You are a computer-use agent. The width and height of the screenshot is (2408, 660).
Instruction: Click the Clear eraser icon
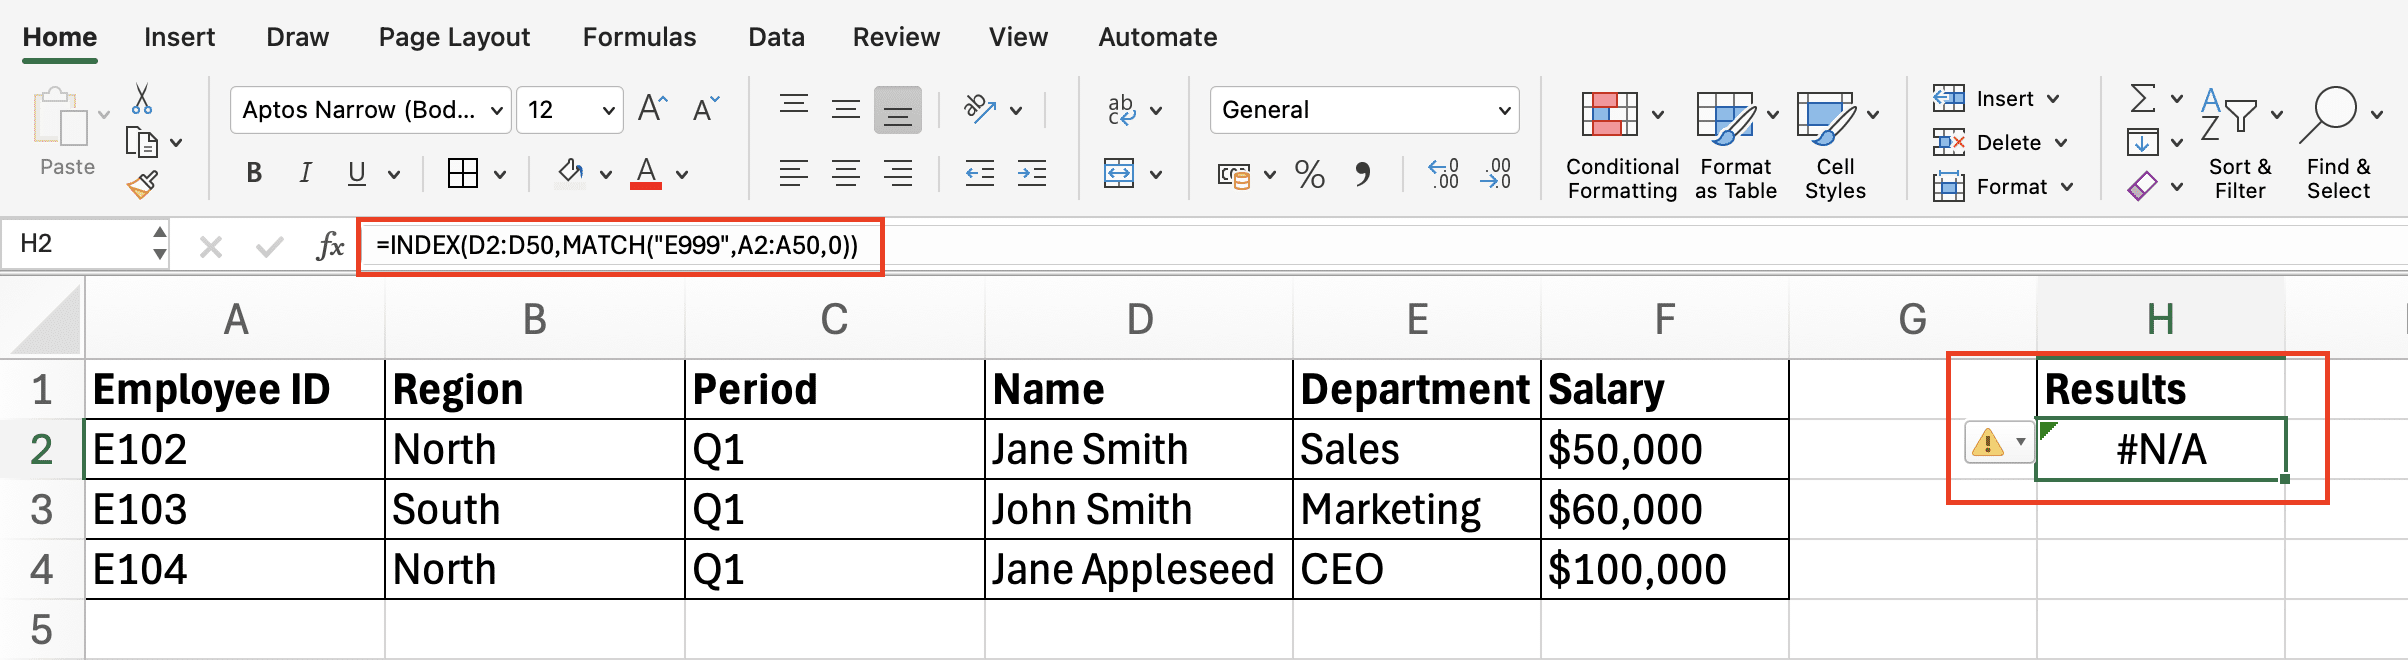coord(2142,186)
